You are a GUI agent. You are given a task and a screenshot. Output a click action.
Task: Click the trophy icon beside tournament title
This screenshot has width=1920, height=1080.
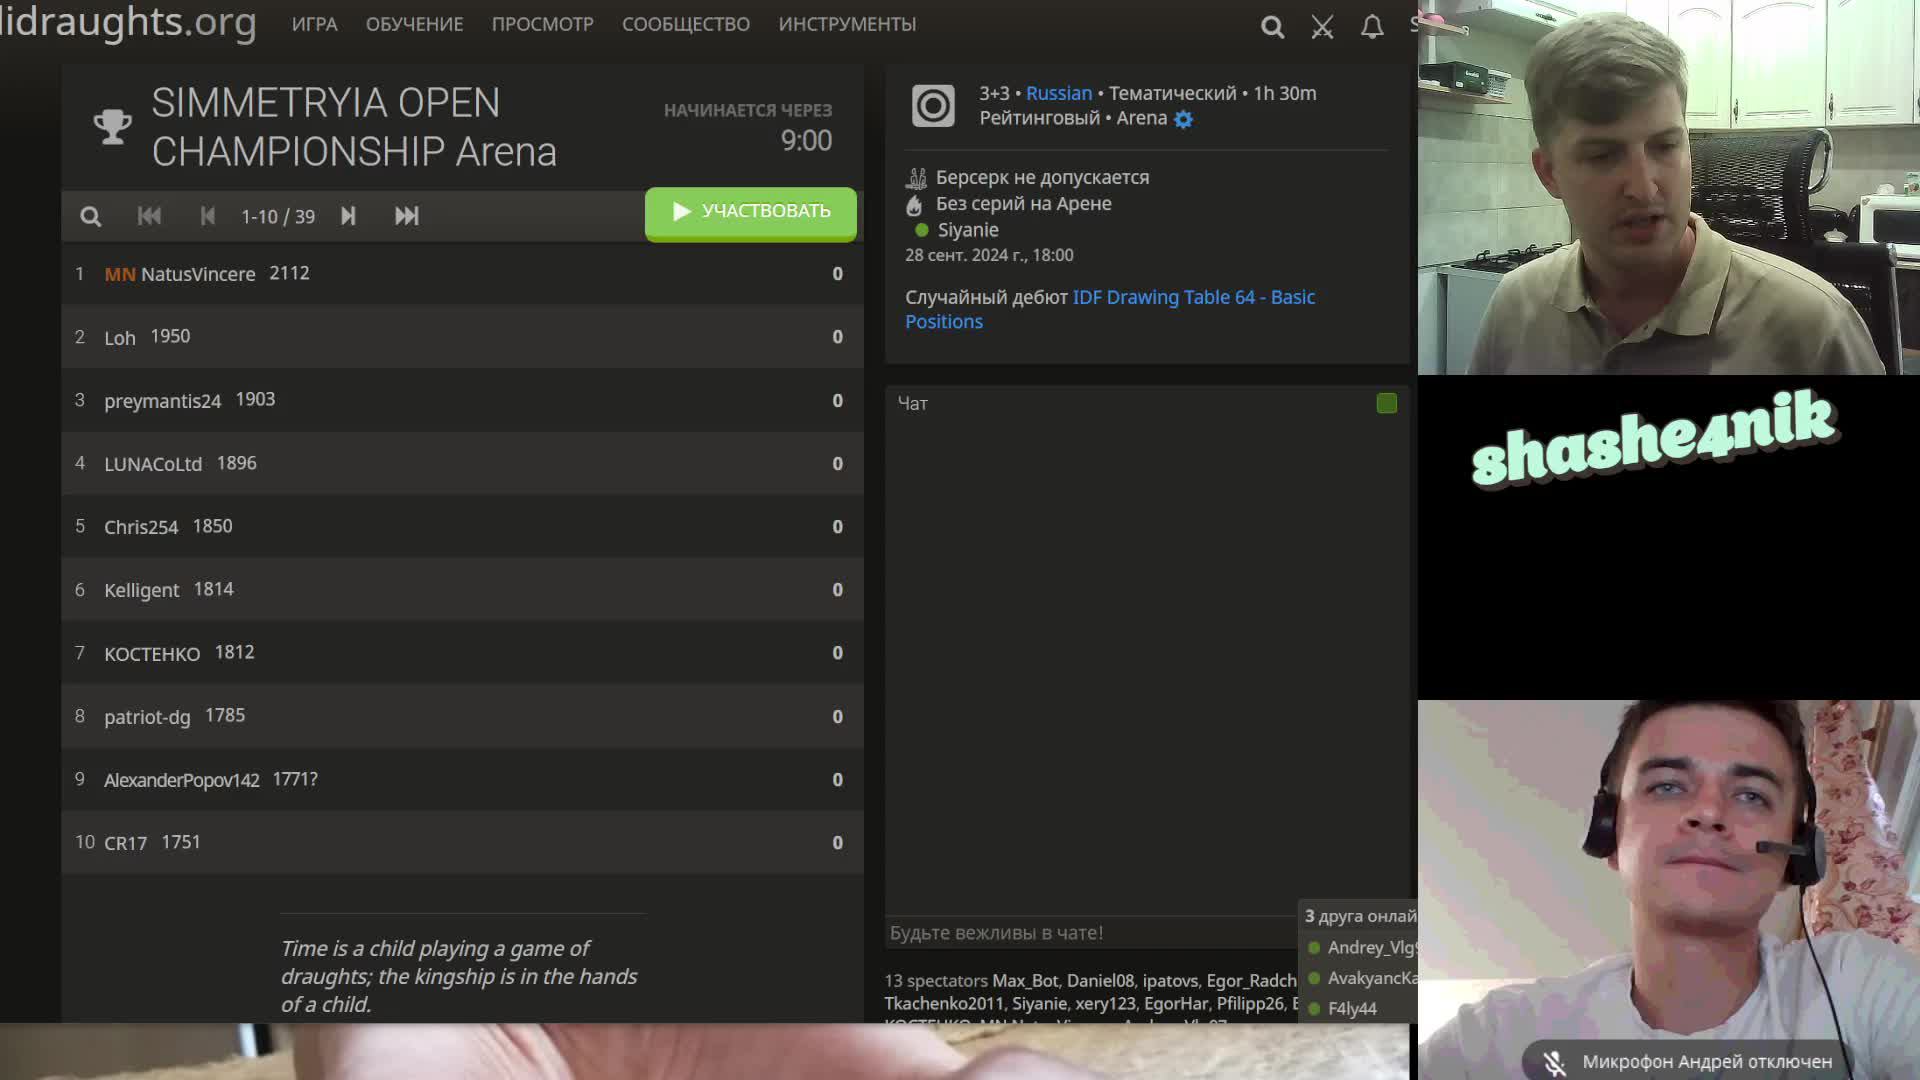point(113,127)
